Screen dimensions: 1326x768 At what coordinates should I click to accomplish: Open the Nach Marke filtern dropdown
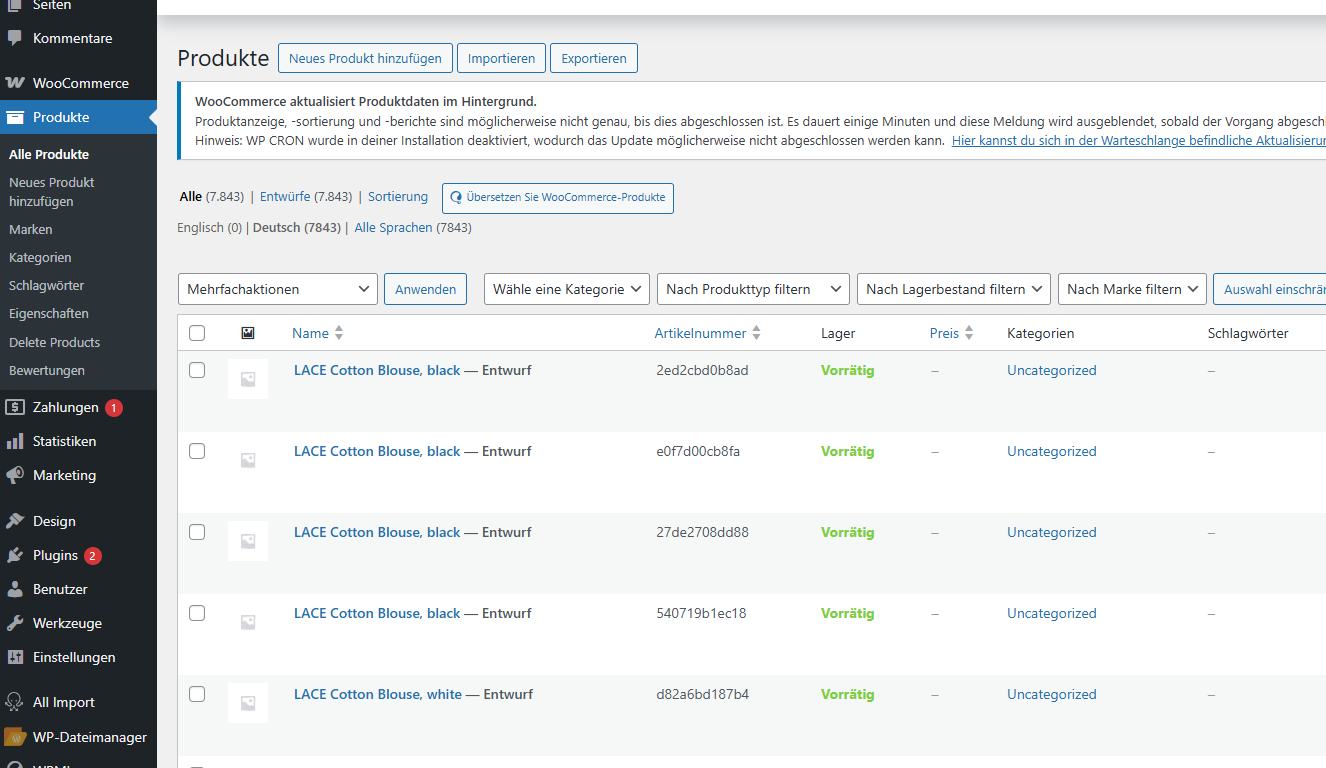click(1132, 289)
